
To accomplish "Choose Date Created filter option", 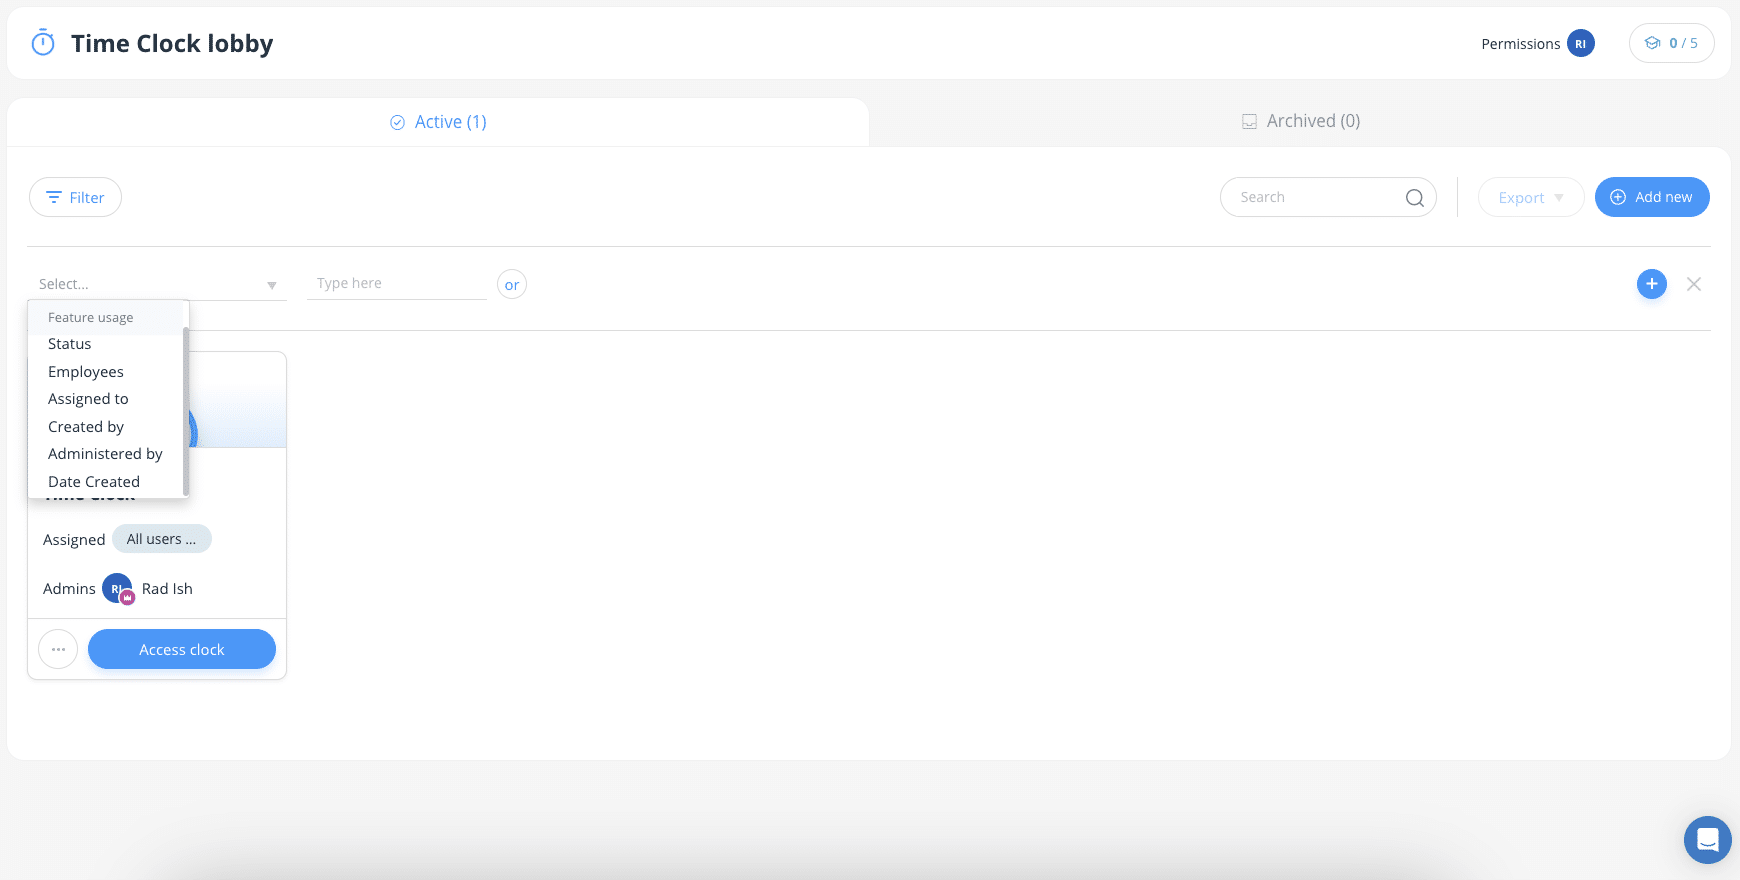I will click(x=106, y=482).
